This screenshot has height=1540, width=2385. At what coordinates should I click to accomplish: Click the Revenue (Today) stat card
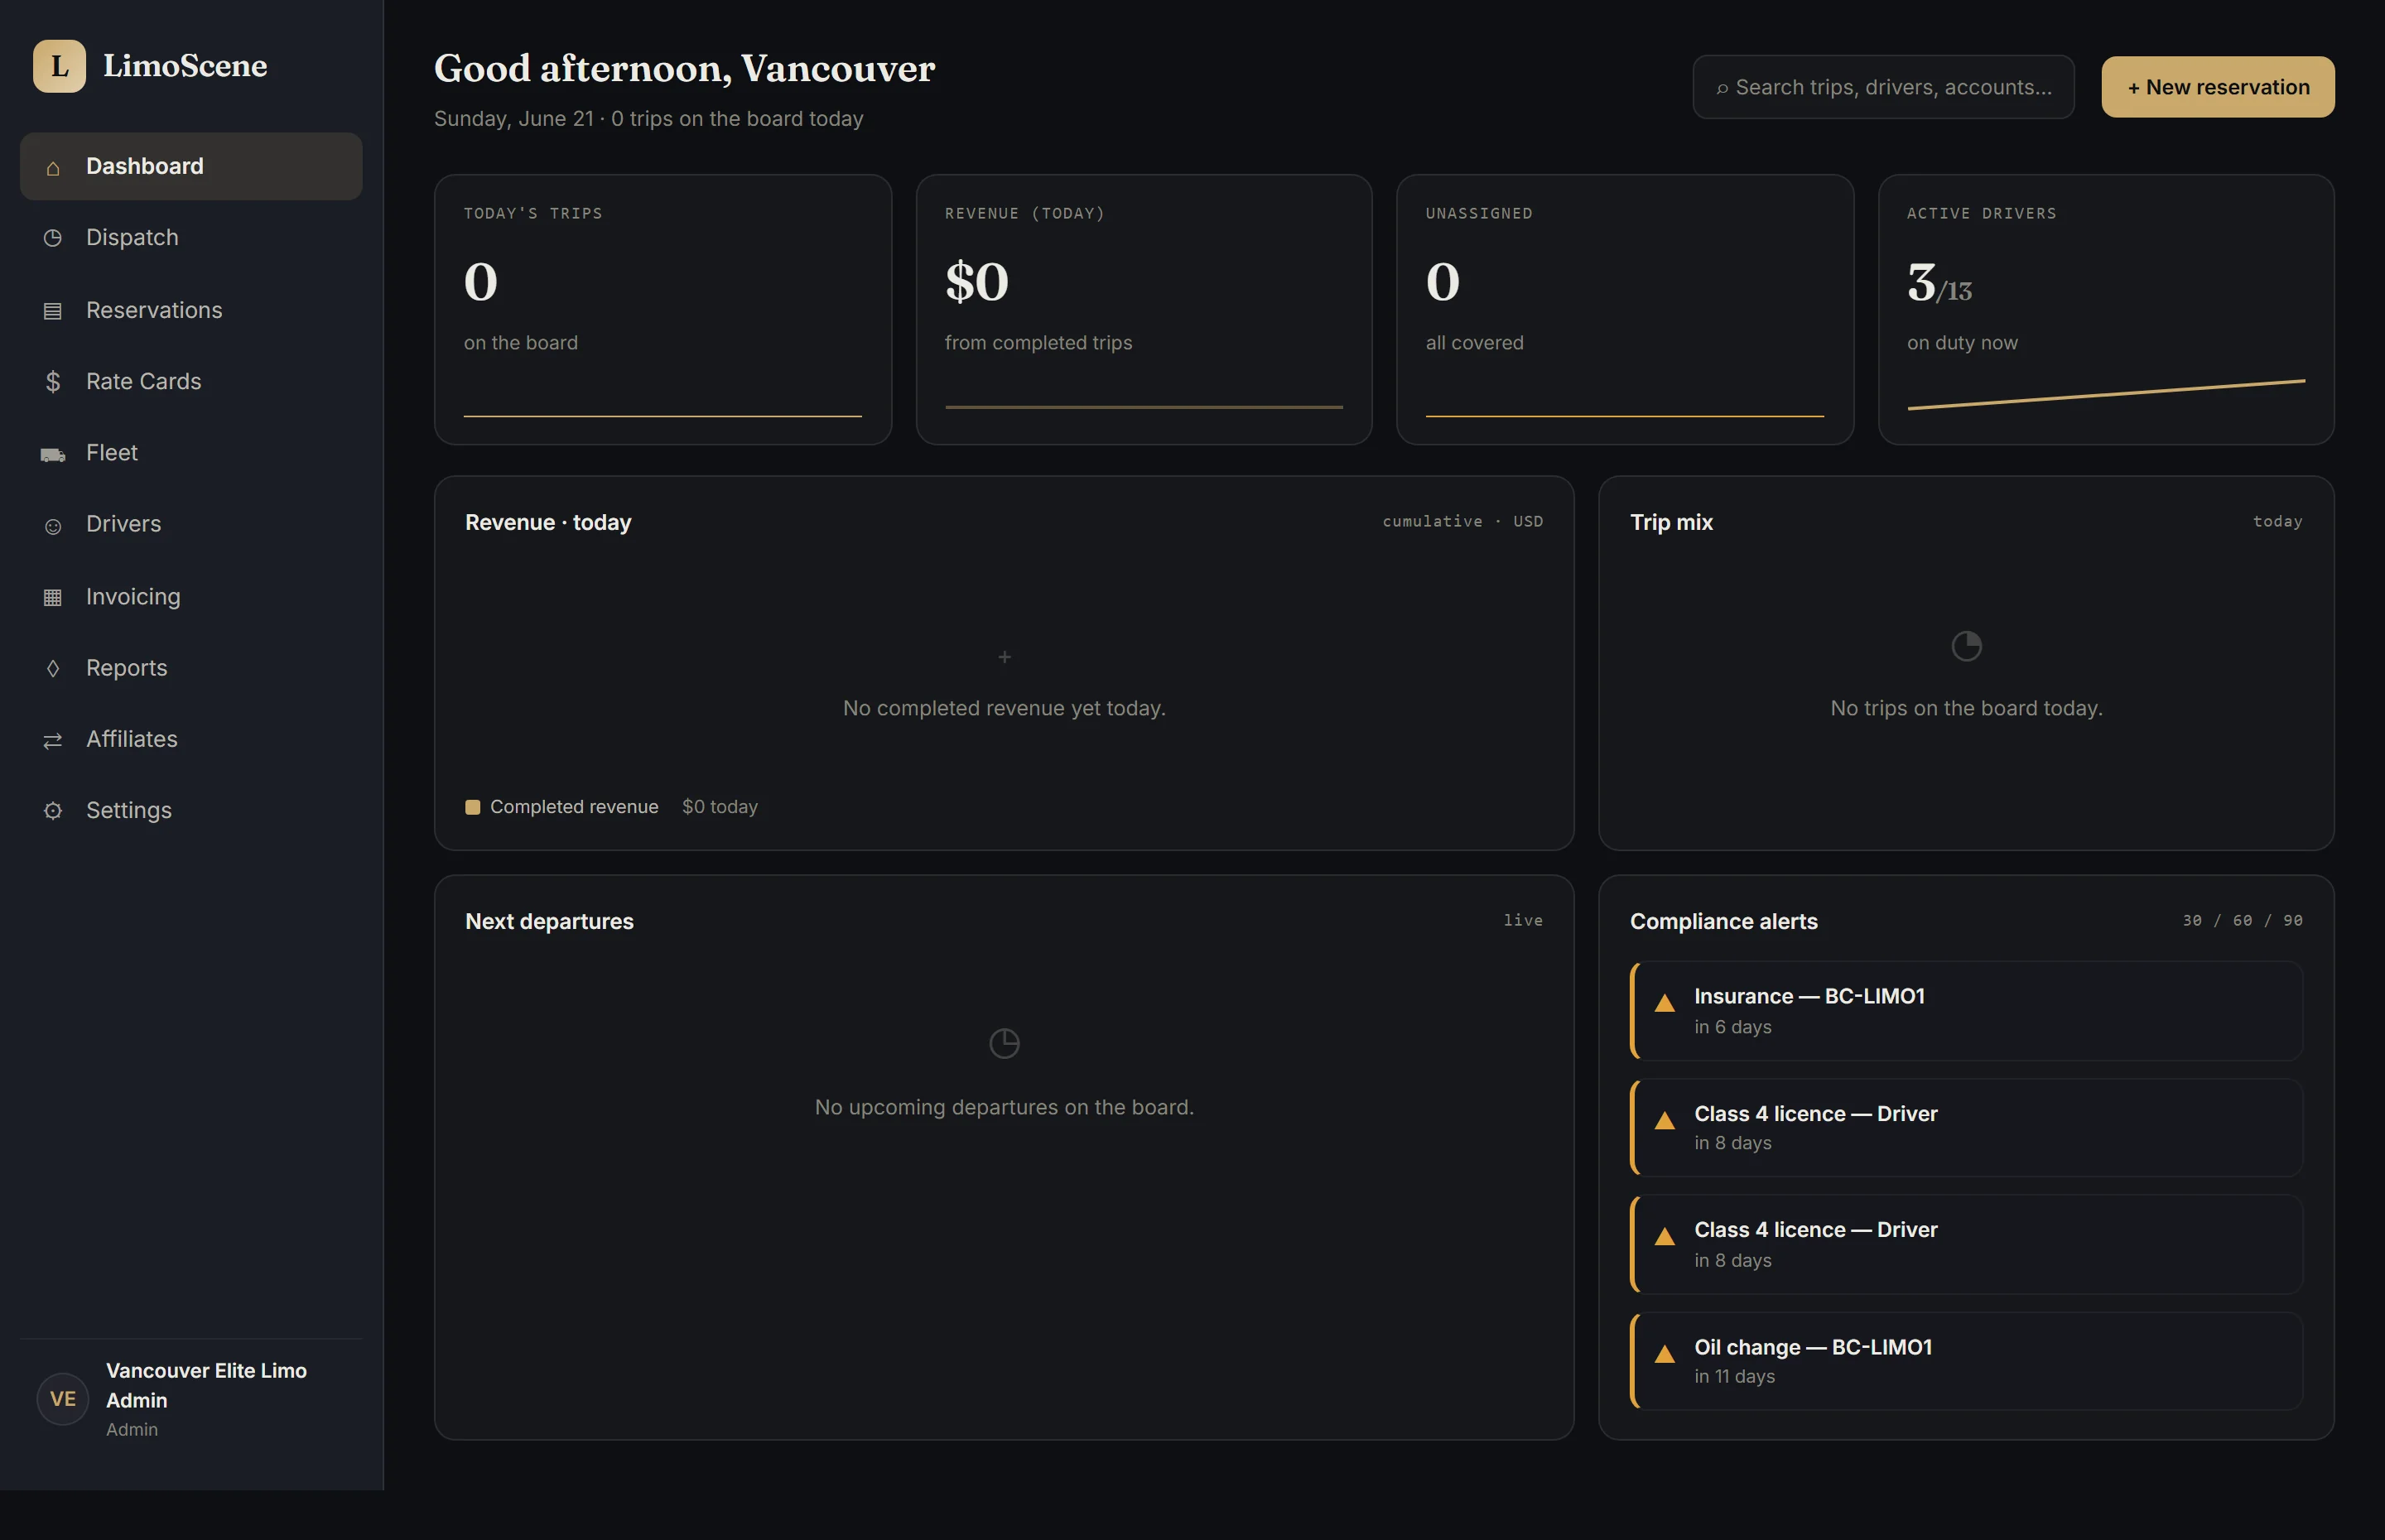coord(1144,310)
